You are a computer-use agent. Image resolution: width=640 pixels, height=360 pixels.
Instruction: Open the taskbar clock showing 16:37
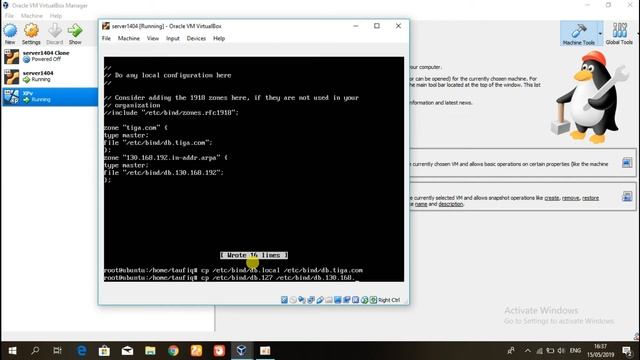(x=600, y=351)
